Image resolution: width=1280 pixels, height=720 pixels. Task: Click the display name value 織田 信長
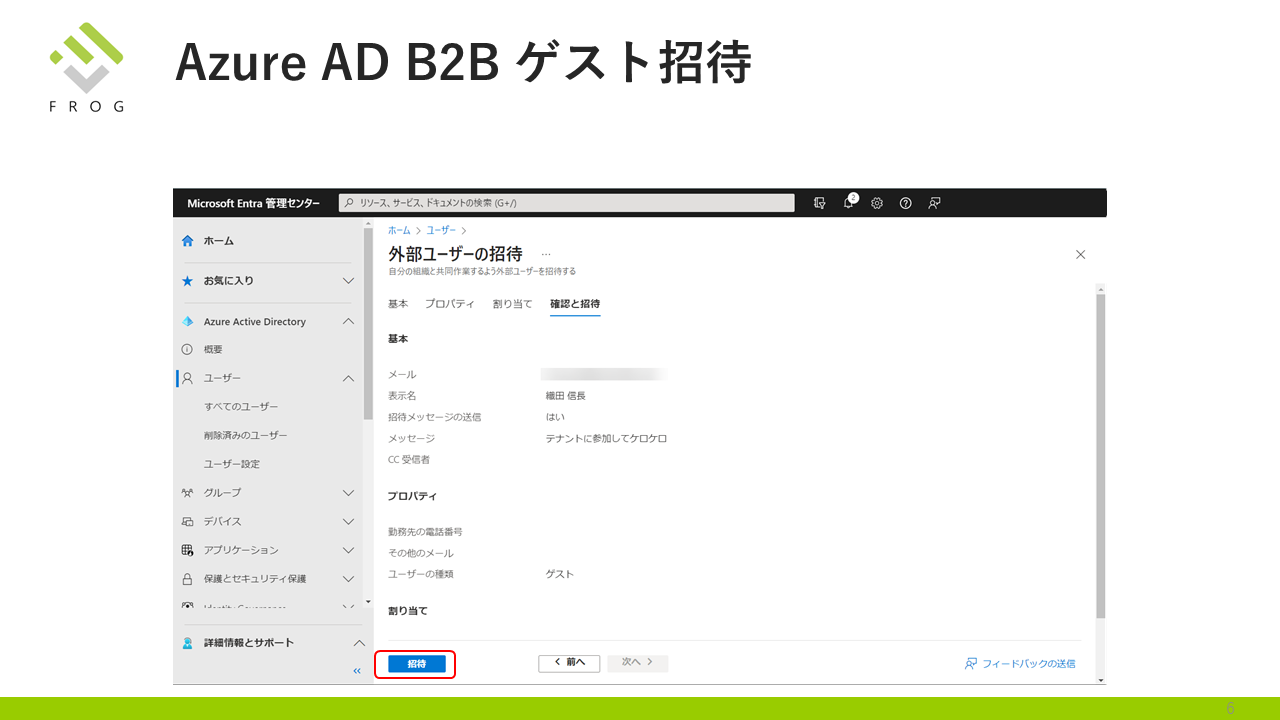click(x=566, y=396)
